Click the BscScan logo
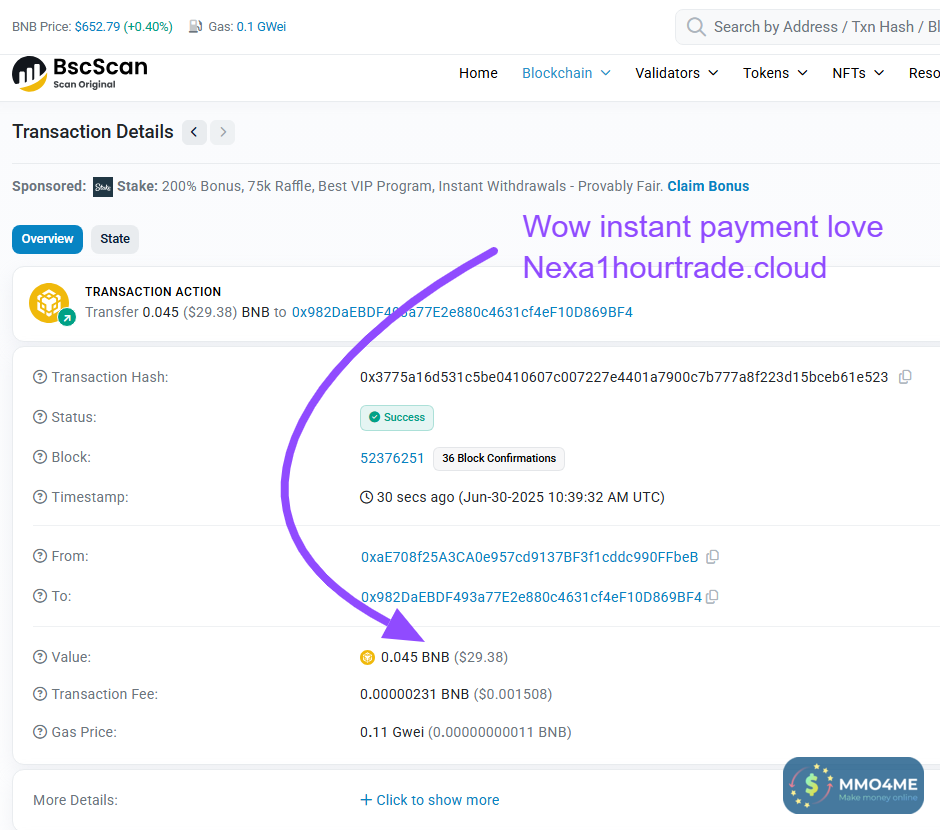The height and width of the screenshot is (830, 940). 80,73
